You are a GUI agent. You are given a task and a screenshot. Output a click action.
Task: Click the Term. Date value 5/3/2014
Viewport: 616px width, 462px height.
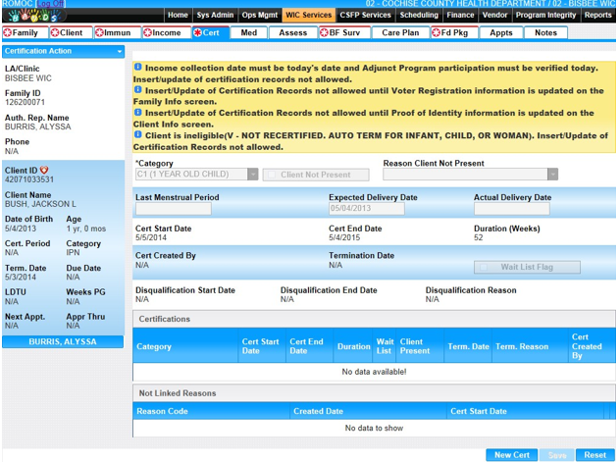click(20, 277)
